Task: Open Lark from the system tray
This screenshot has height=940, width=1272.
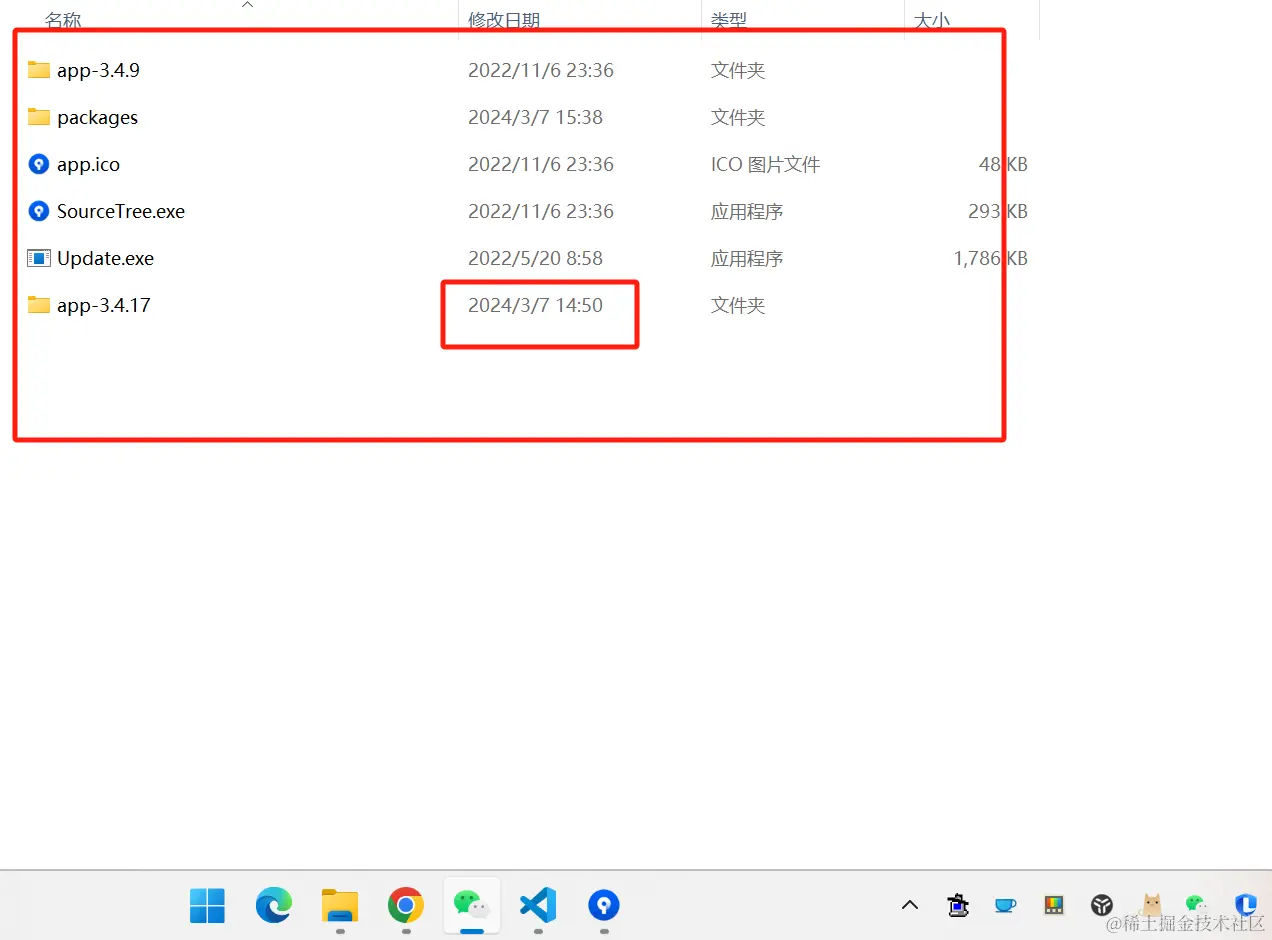Action: click(x=1244, y=905)
